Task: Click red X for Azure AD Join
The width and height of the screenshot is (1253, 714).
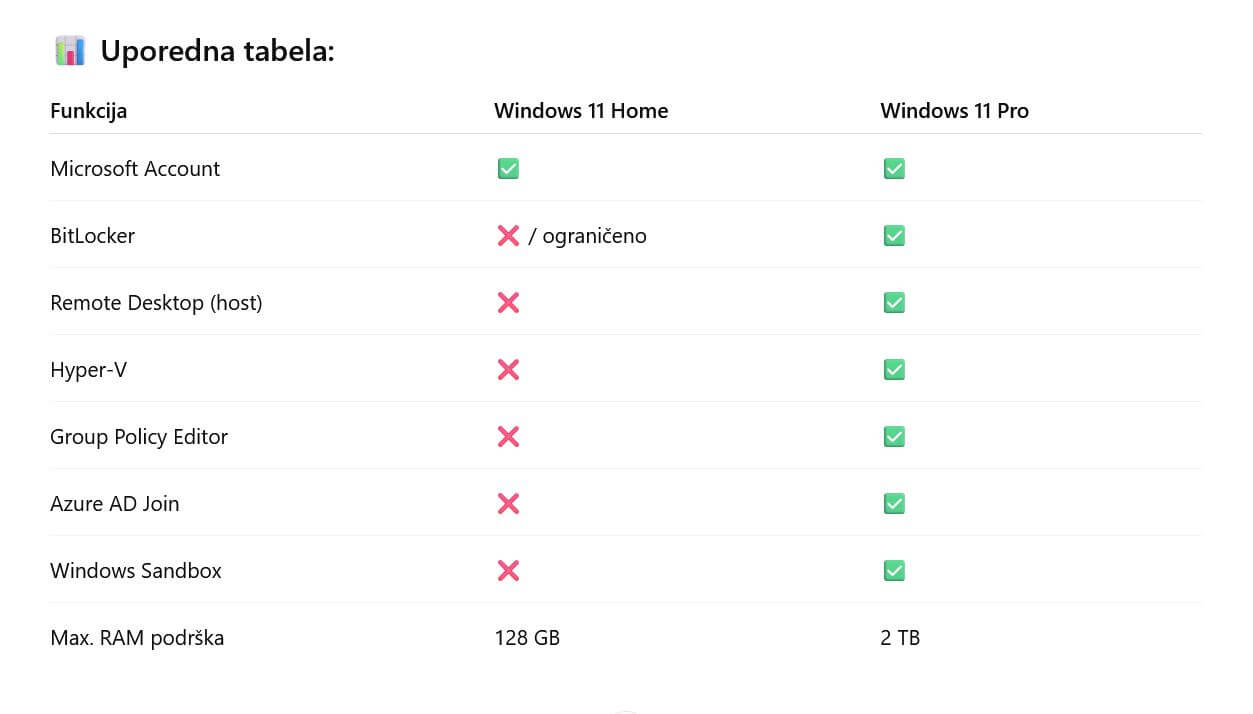Action: click(x=508, y=504)
